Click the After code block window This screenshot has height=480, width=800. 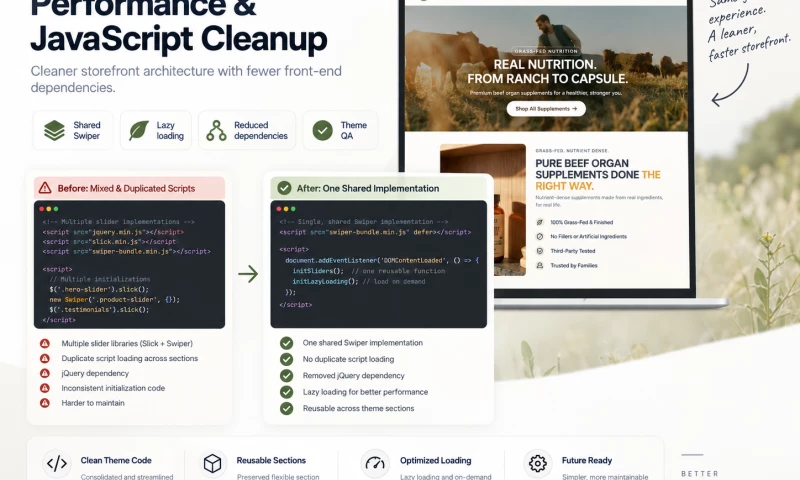click(x=379, y=264)
